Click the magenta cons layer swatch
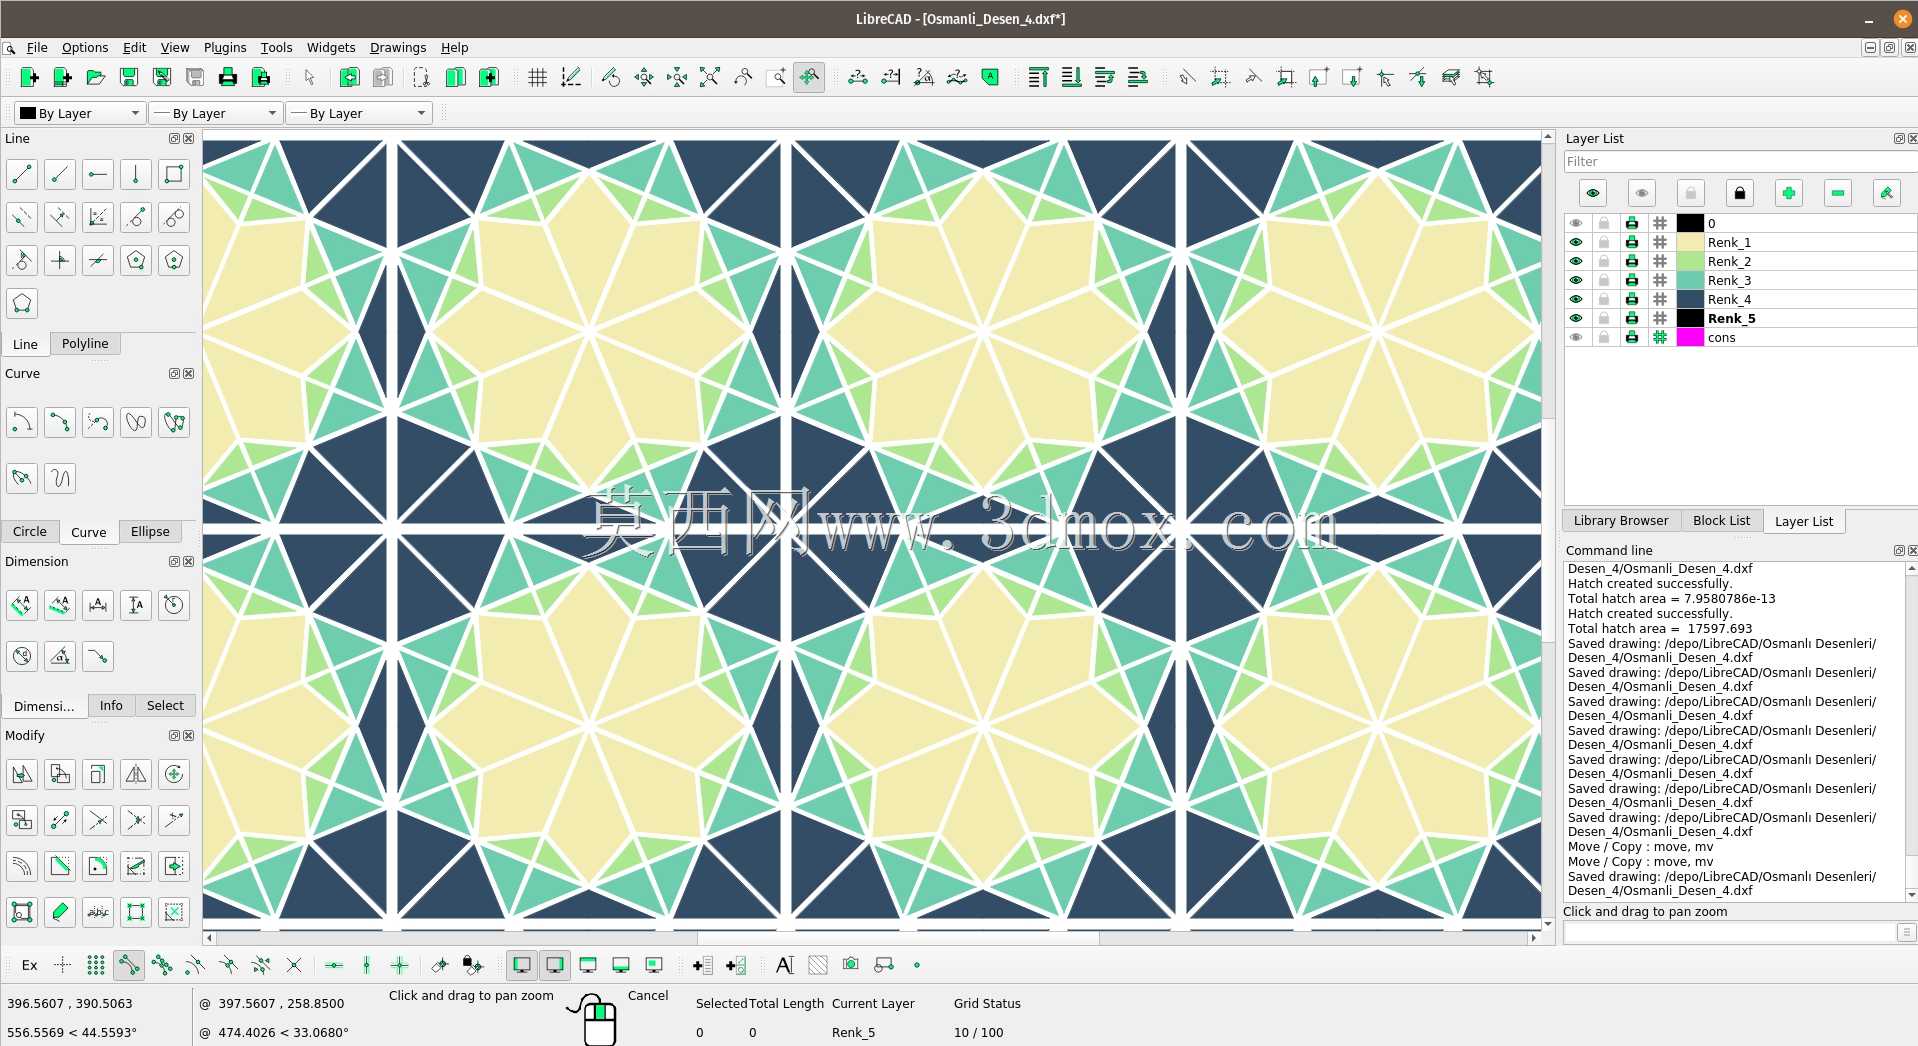Image resolution: width=1918 pixels, height=1046 pixels. click(1690, 337)
